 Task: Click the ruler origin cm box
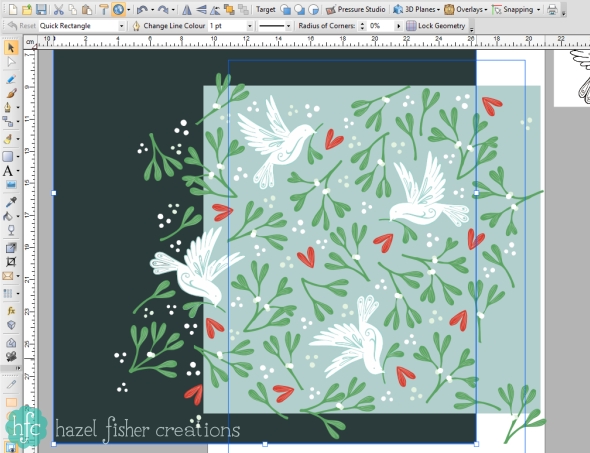point(30,41)
